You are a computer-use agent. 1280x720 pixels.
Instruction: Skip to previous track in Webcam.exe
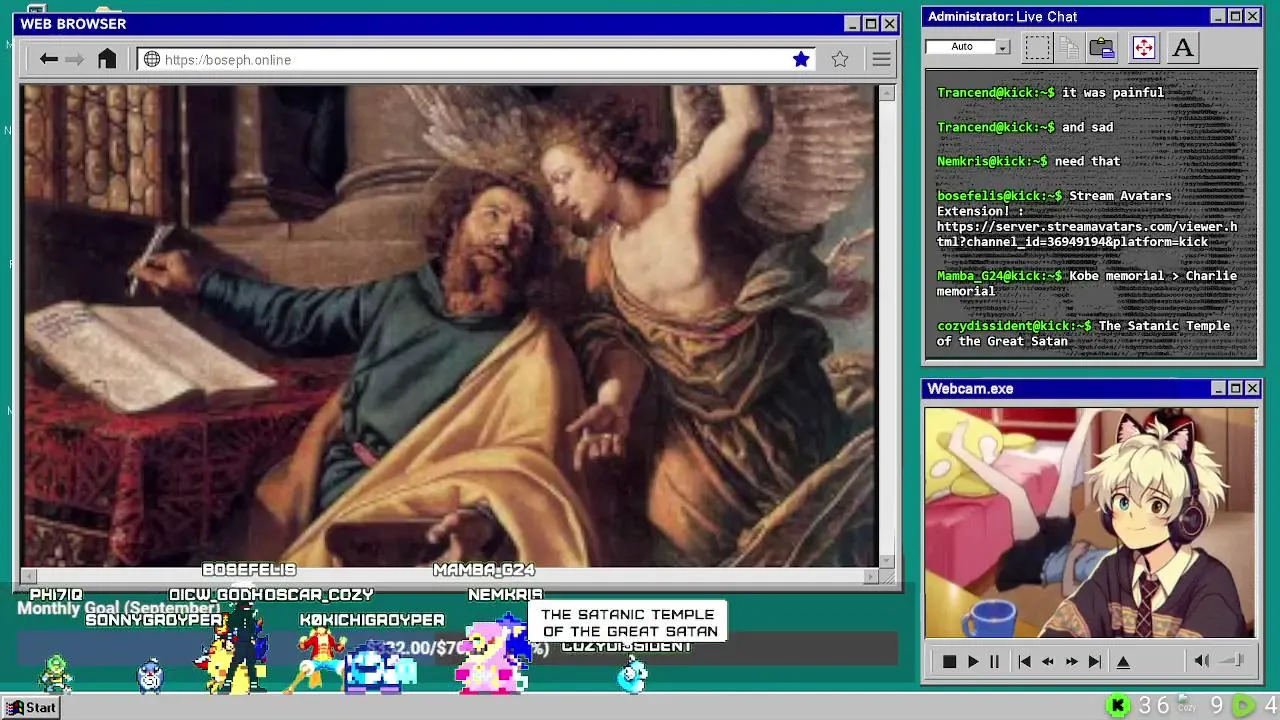1024,661
